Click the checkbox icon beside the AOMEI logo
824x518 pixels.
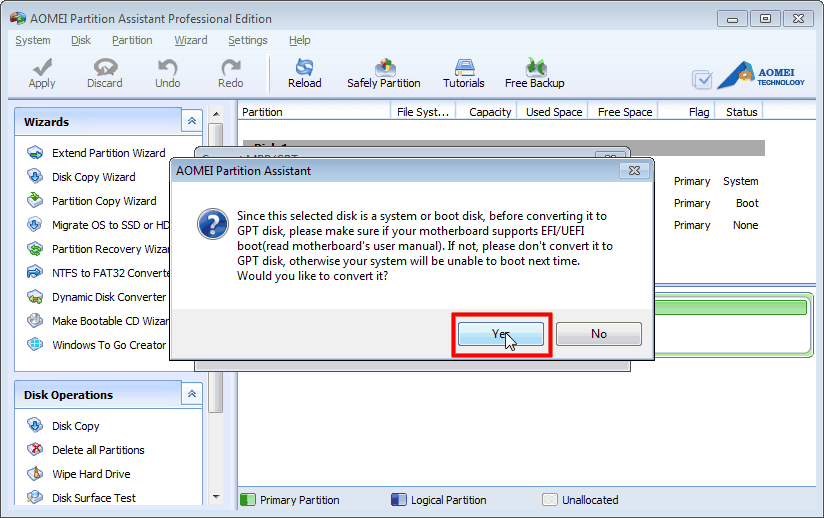(x=703, y=79)
